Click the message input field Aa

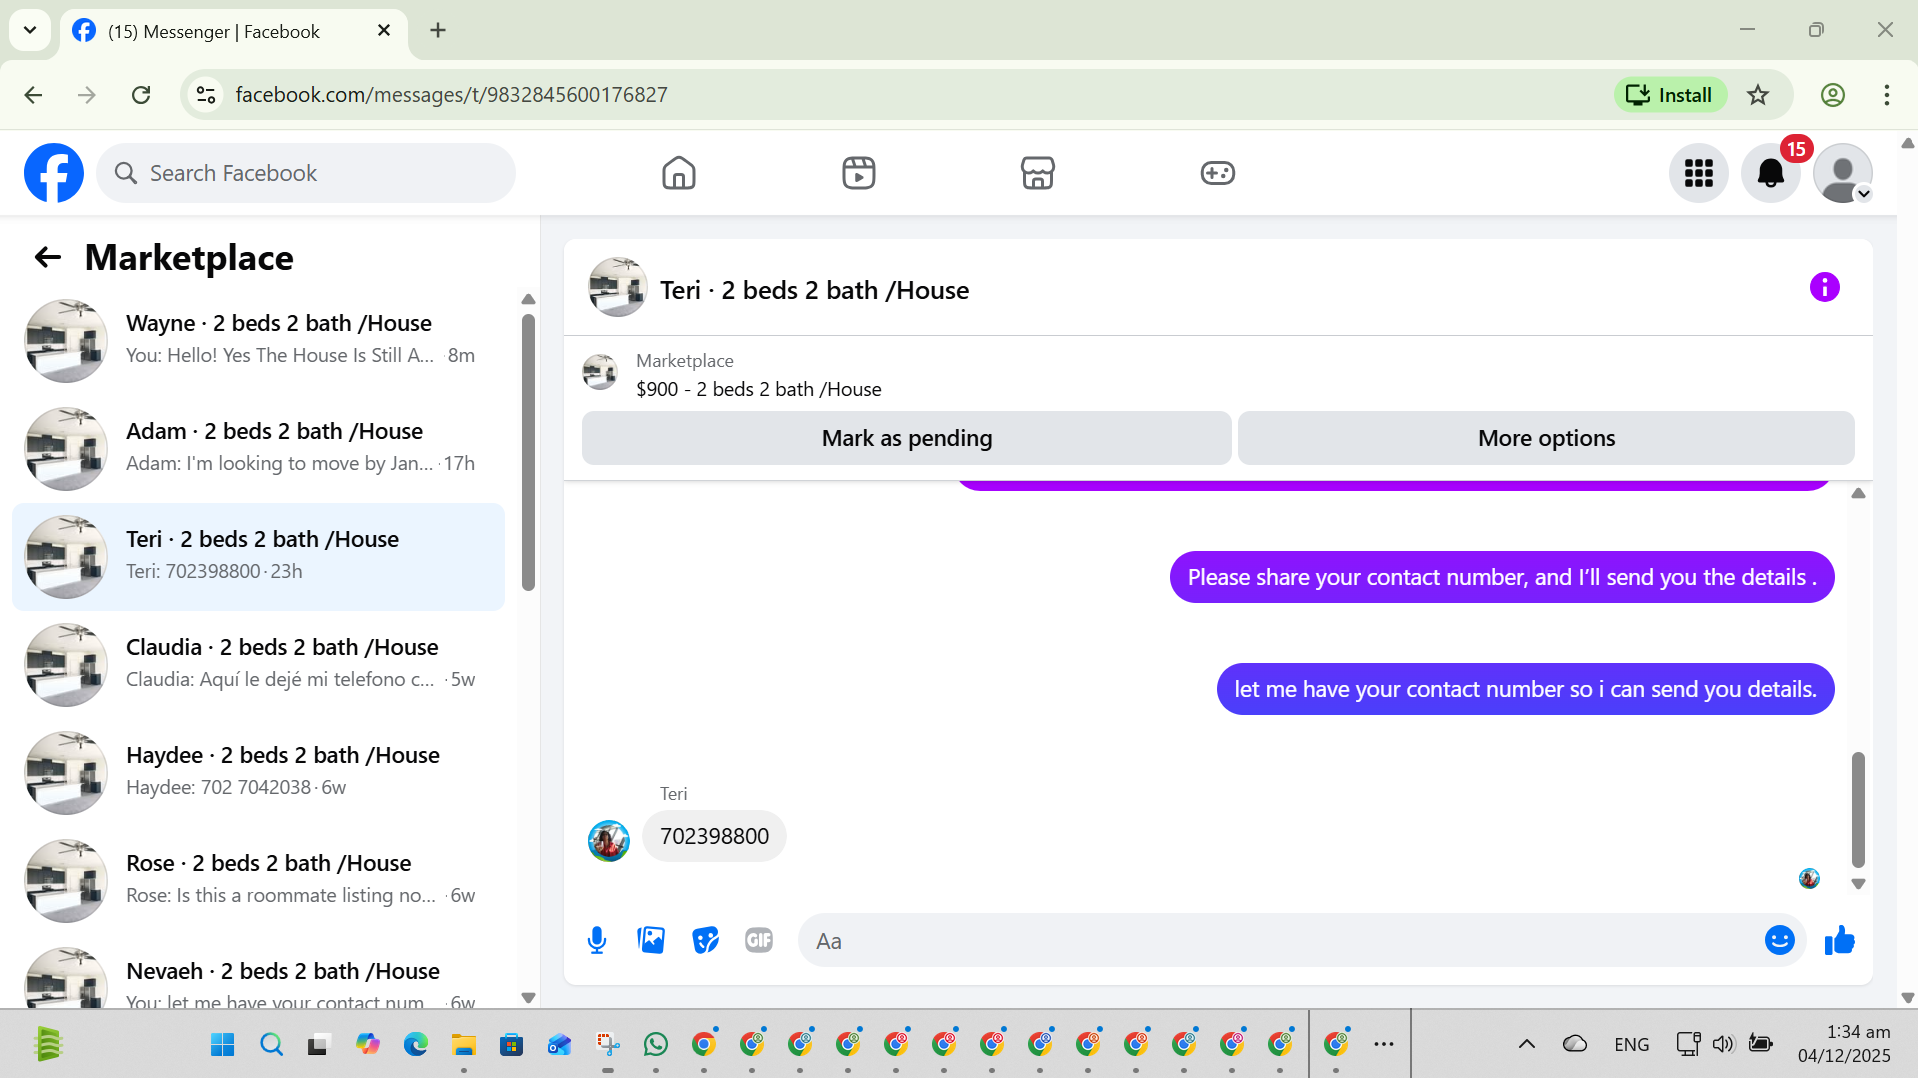click(1280, 940)
